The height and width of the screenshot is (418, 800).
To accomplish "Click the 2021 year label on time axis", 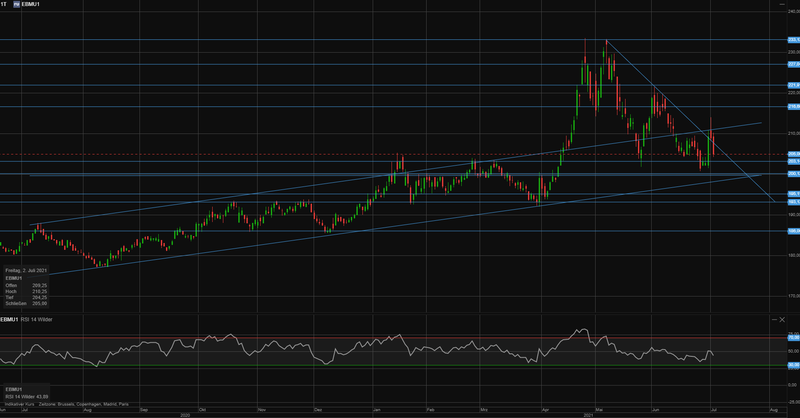I will [x=588, y=414].
